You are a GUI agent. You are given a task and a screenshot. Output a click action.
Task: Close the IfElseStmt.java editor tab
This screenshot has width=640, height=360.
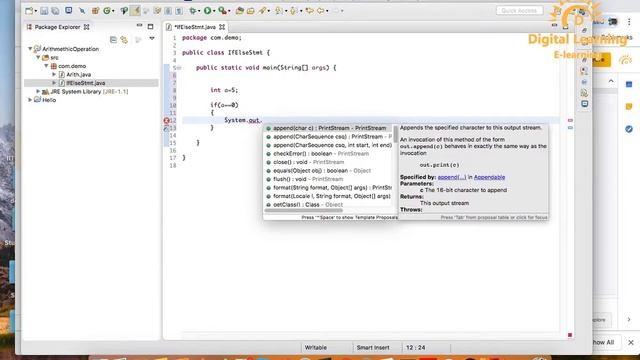(x=222, y=27)
